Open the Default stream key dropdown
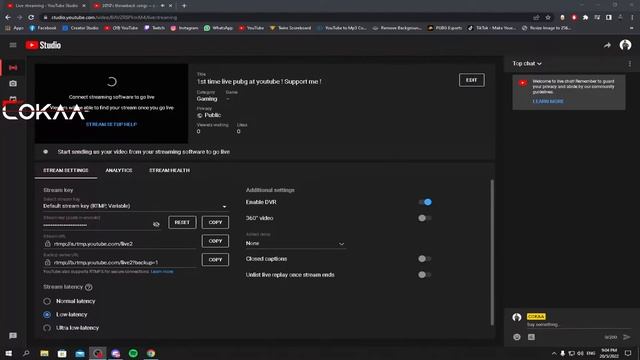The width and height of the screenshot is (640, 360). pyautogui.click(x=135, y=206)
